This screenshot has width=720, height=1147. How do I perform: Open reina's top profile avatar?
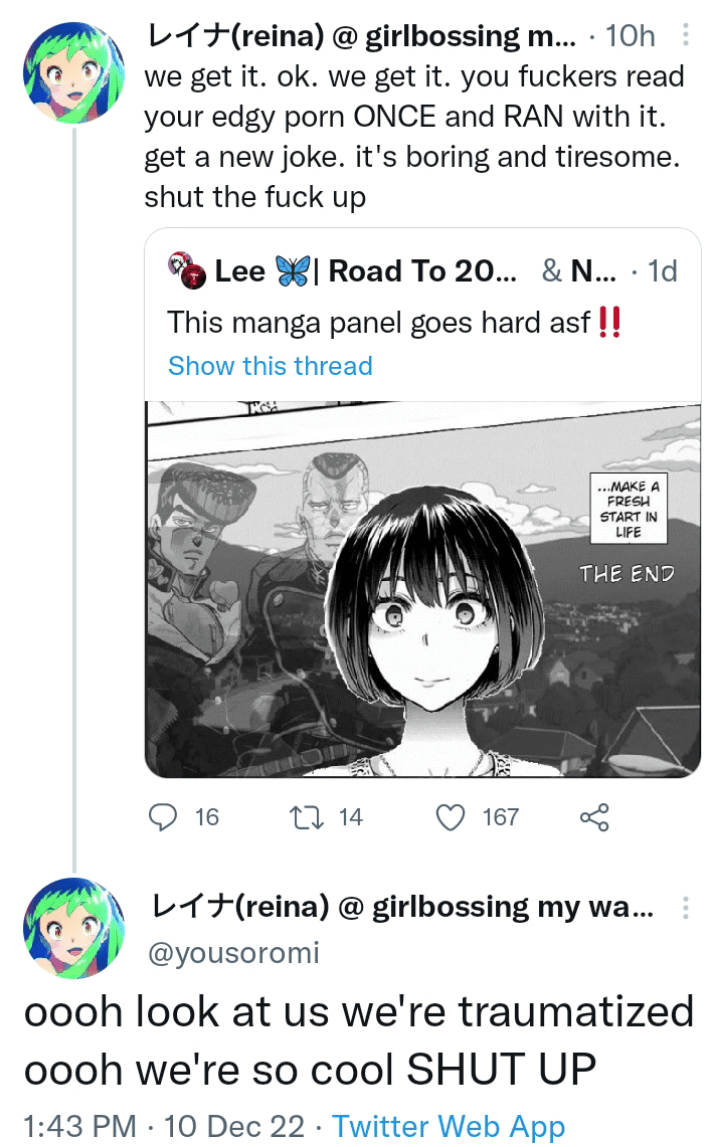[74, 72]
